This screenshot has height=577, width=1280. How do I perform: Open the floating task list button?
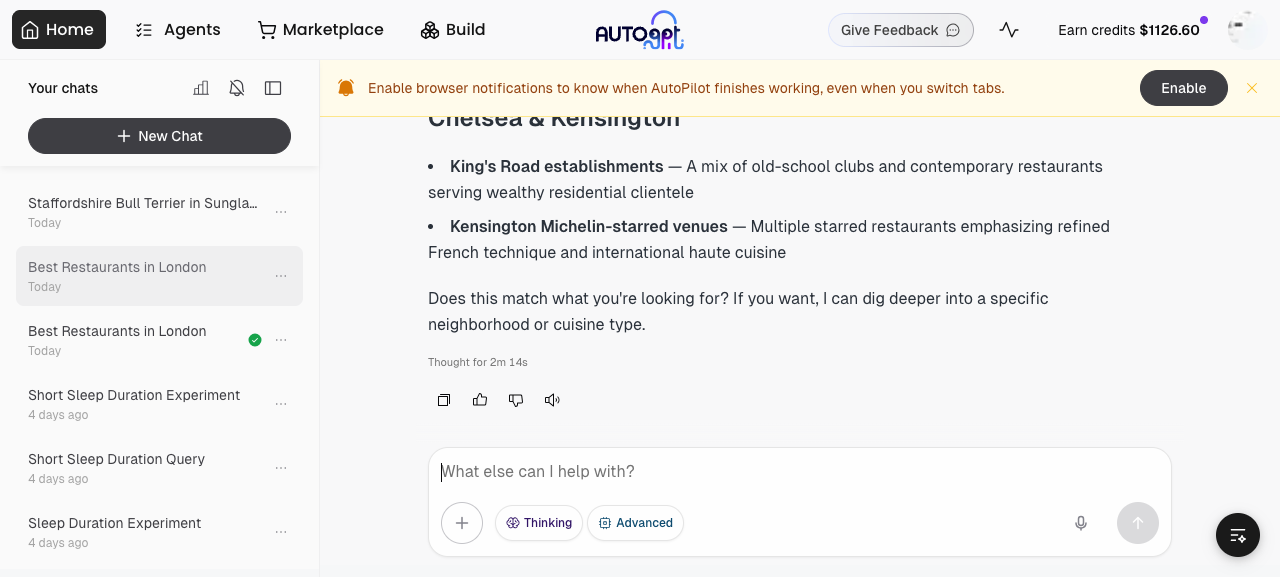(x=1238, y=535)
